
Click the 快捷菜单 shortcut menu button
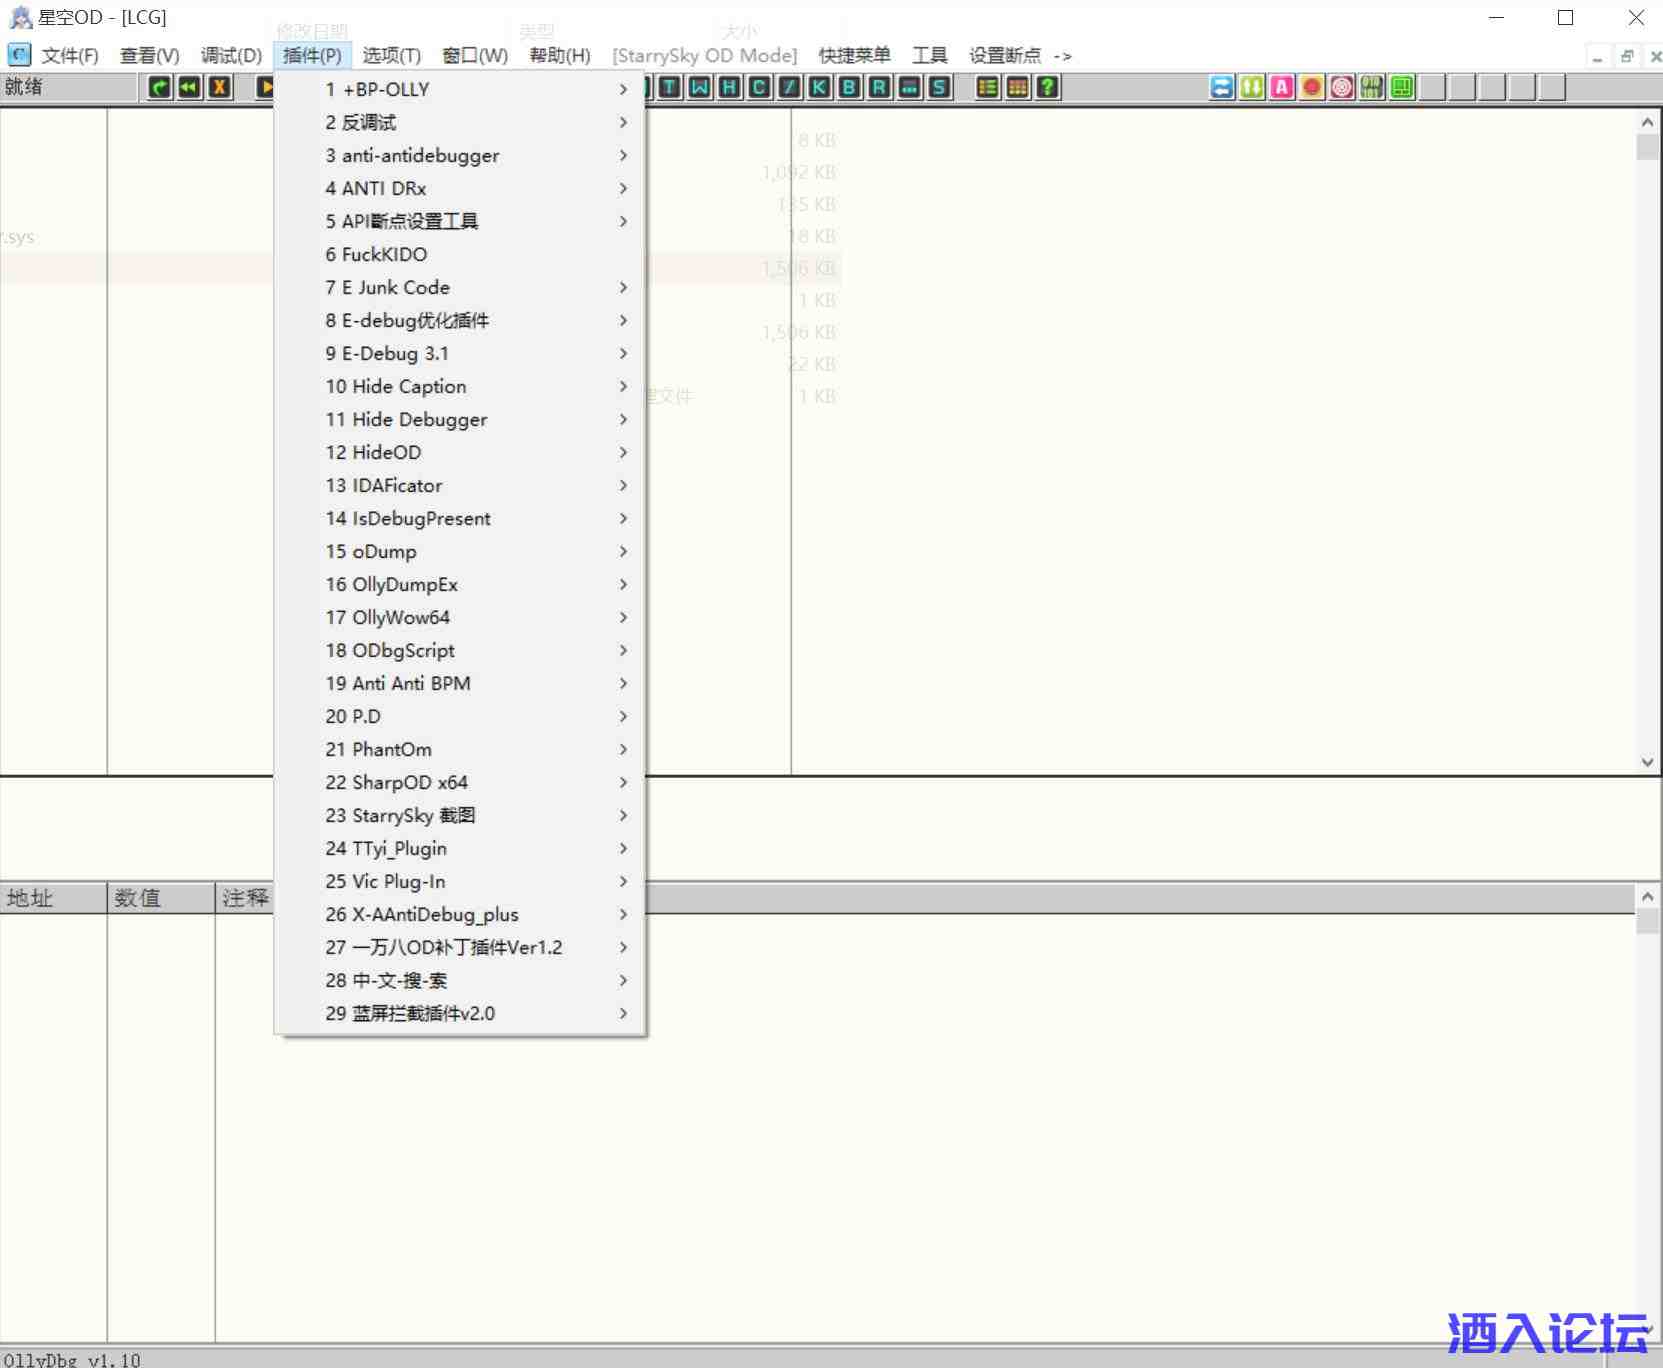pos(854,56)
